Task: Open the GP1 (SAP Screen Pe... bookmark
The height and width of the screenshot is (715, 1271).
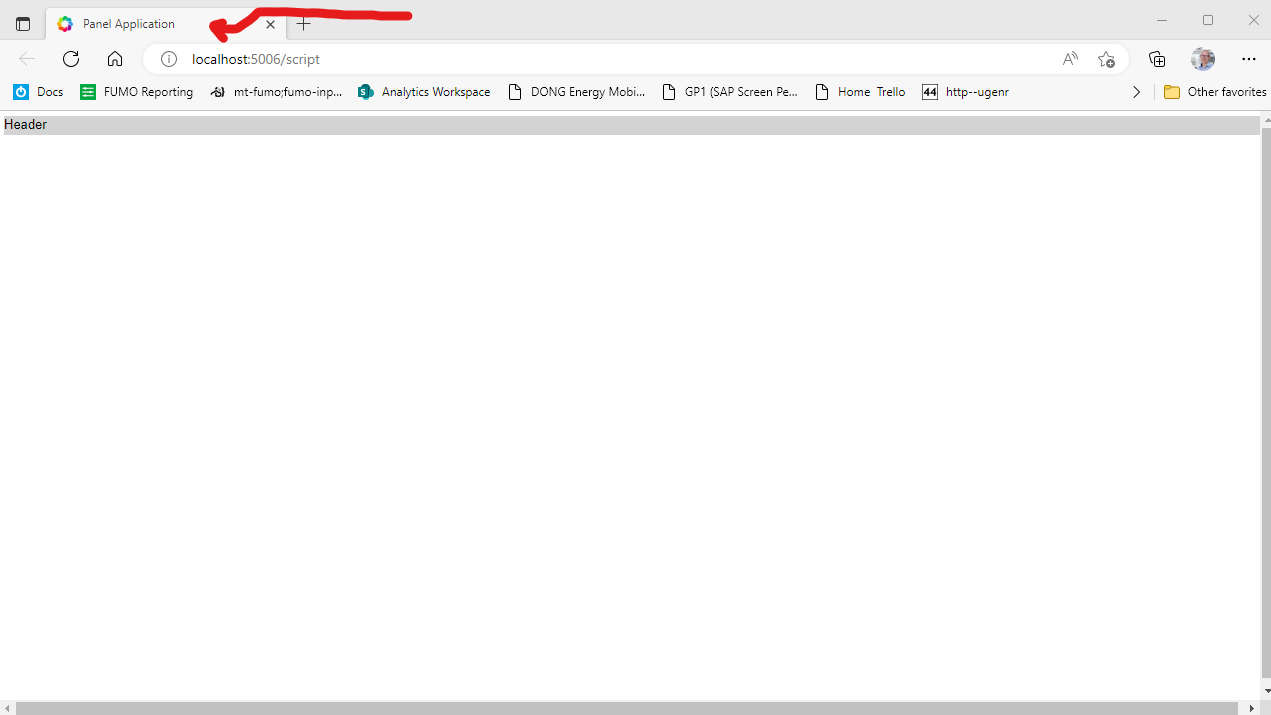Action: coord(730,92)
